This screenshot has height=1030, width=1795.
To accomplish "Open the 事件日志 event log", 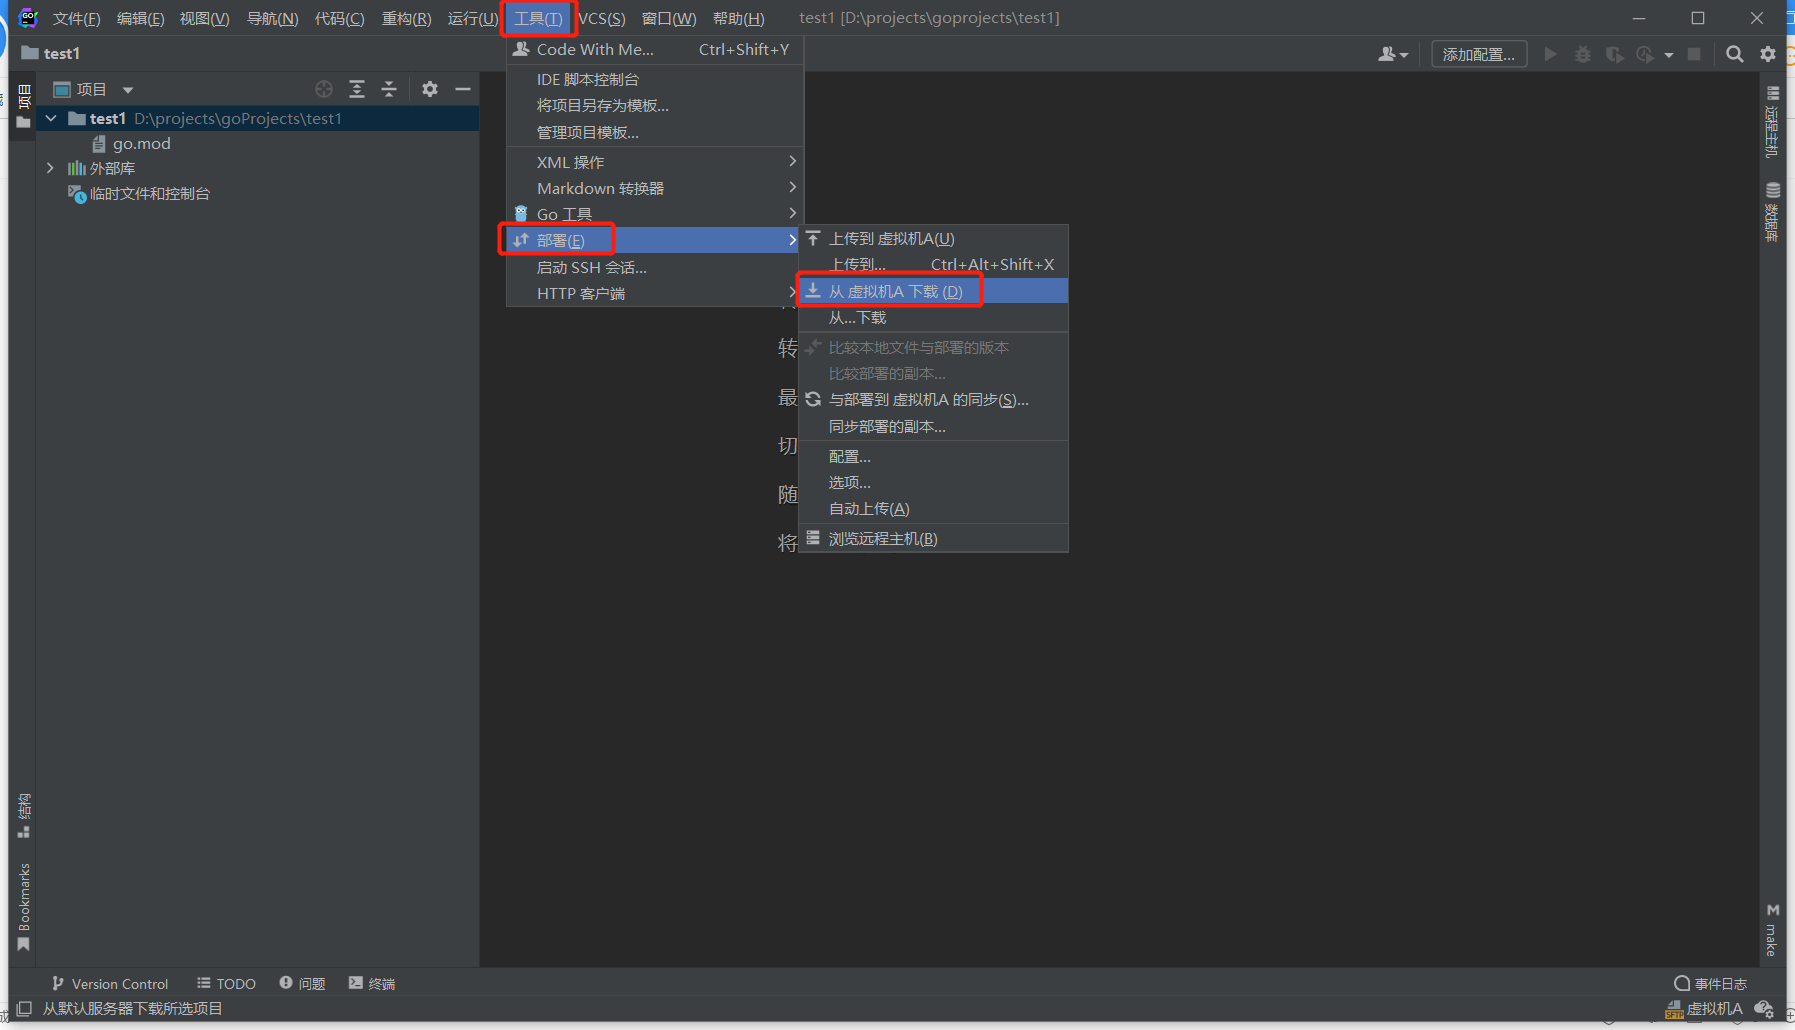I will (x=1710, y=984).
